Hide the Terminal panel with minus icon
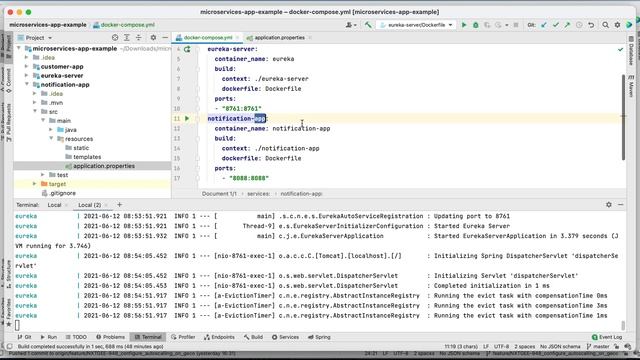640x360 pixels. [x=620, y=204]
